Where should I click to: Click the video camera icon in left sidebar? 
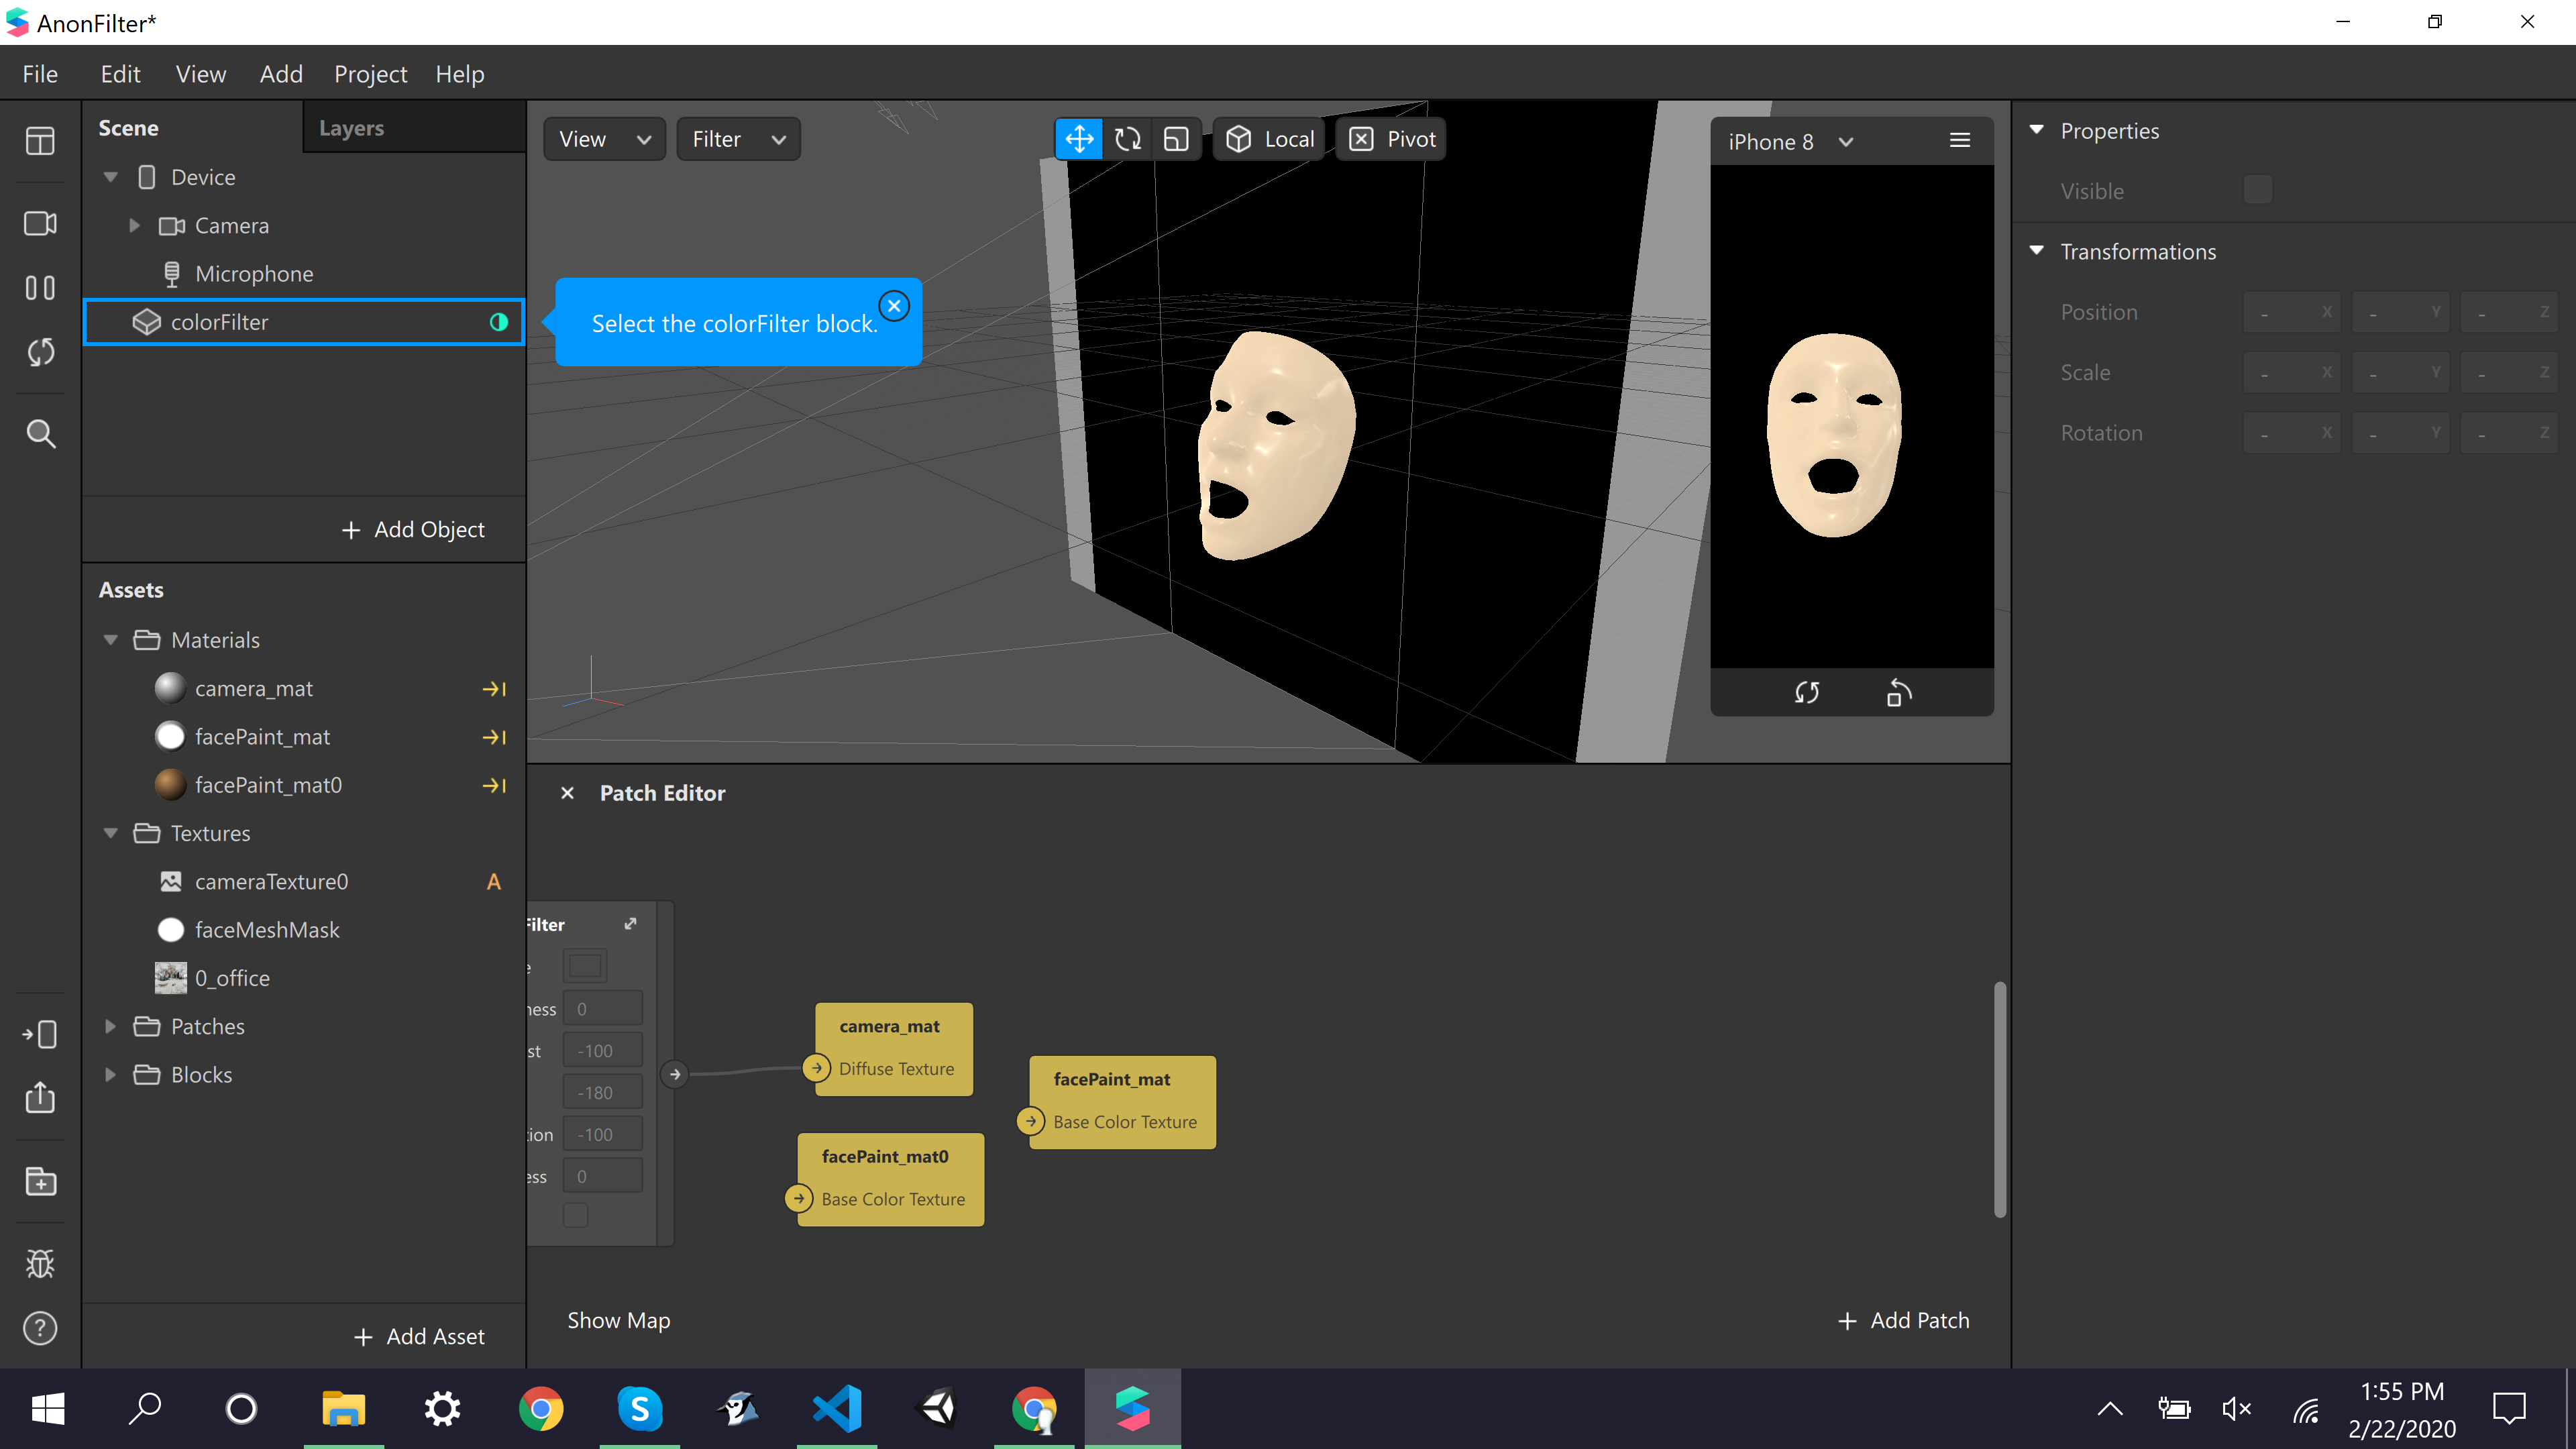tap(40, 223)
